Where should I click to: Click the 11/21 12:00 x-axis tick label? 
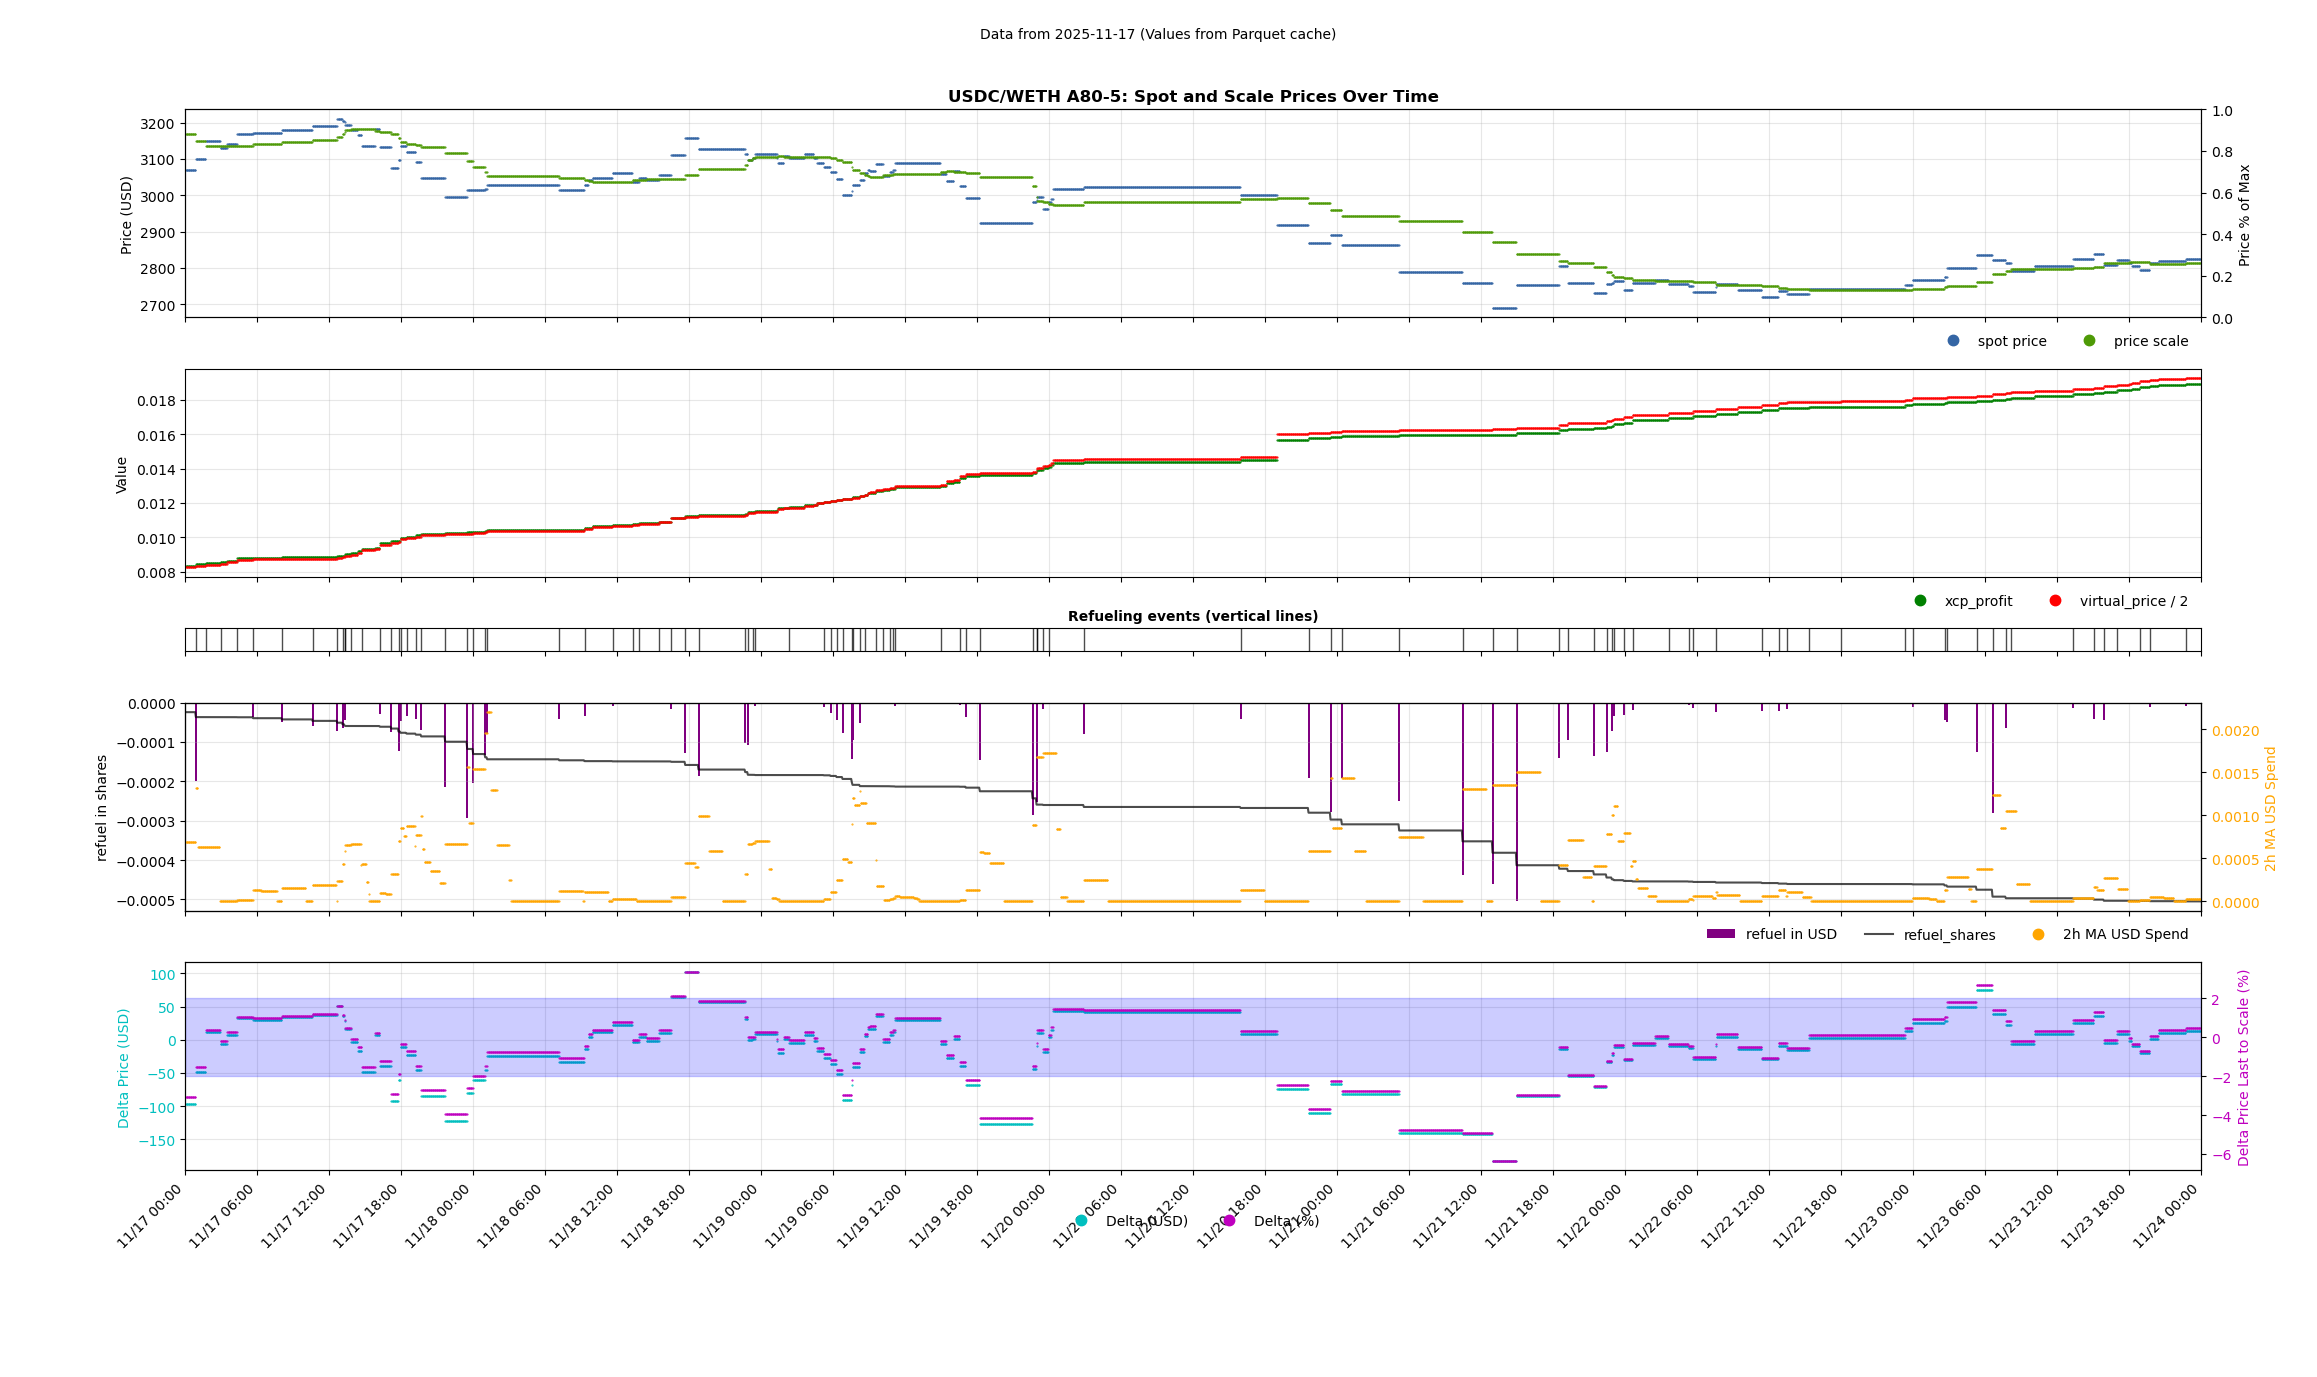pyautogui.click(x=1446, y=1216)
